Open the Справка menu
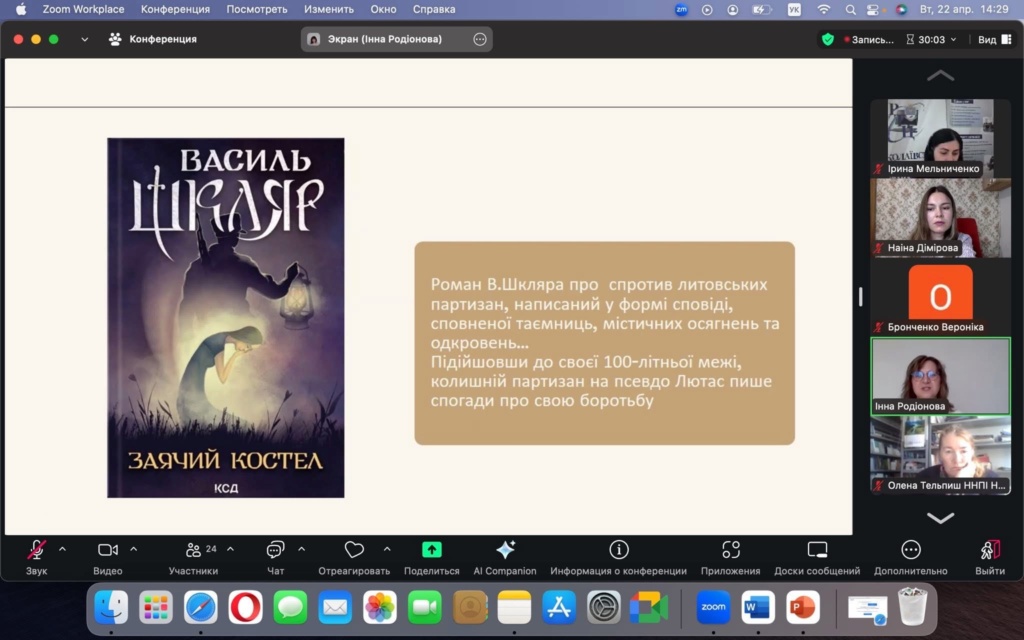Image resolution: width=1024 pixels, height=640 pixels. tap(434, 9)
